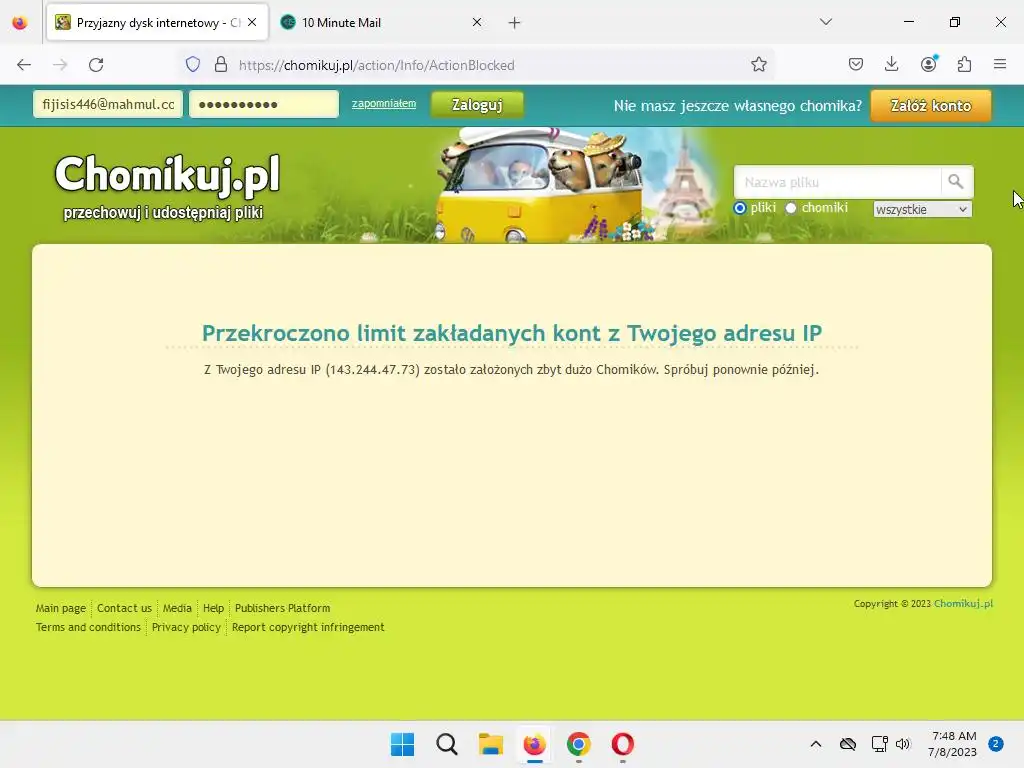Open the Chomikuj.pl logo homepage

pyautogui.click(x=167, y=186)
